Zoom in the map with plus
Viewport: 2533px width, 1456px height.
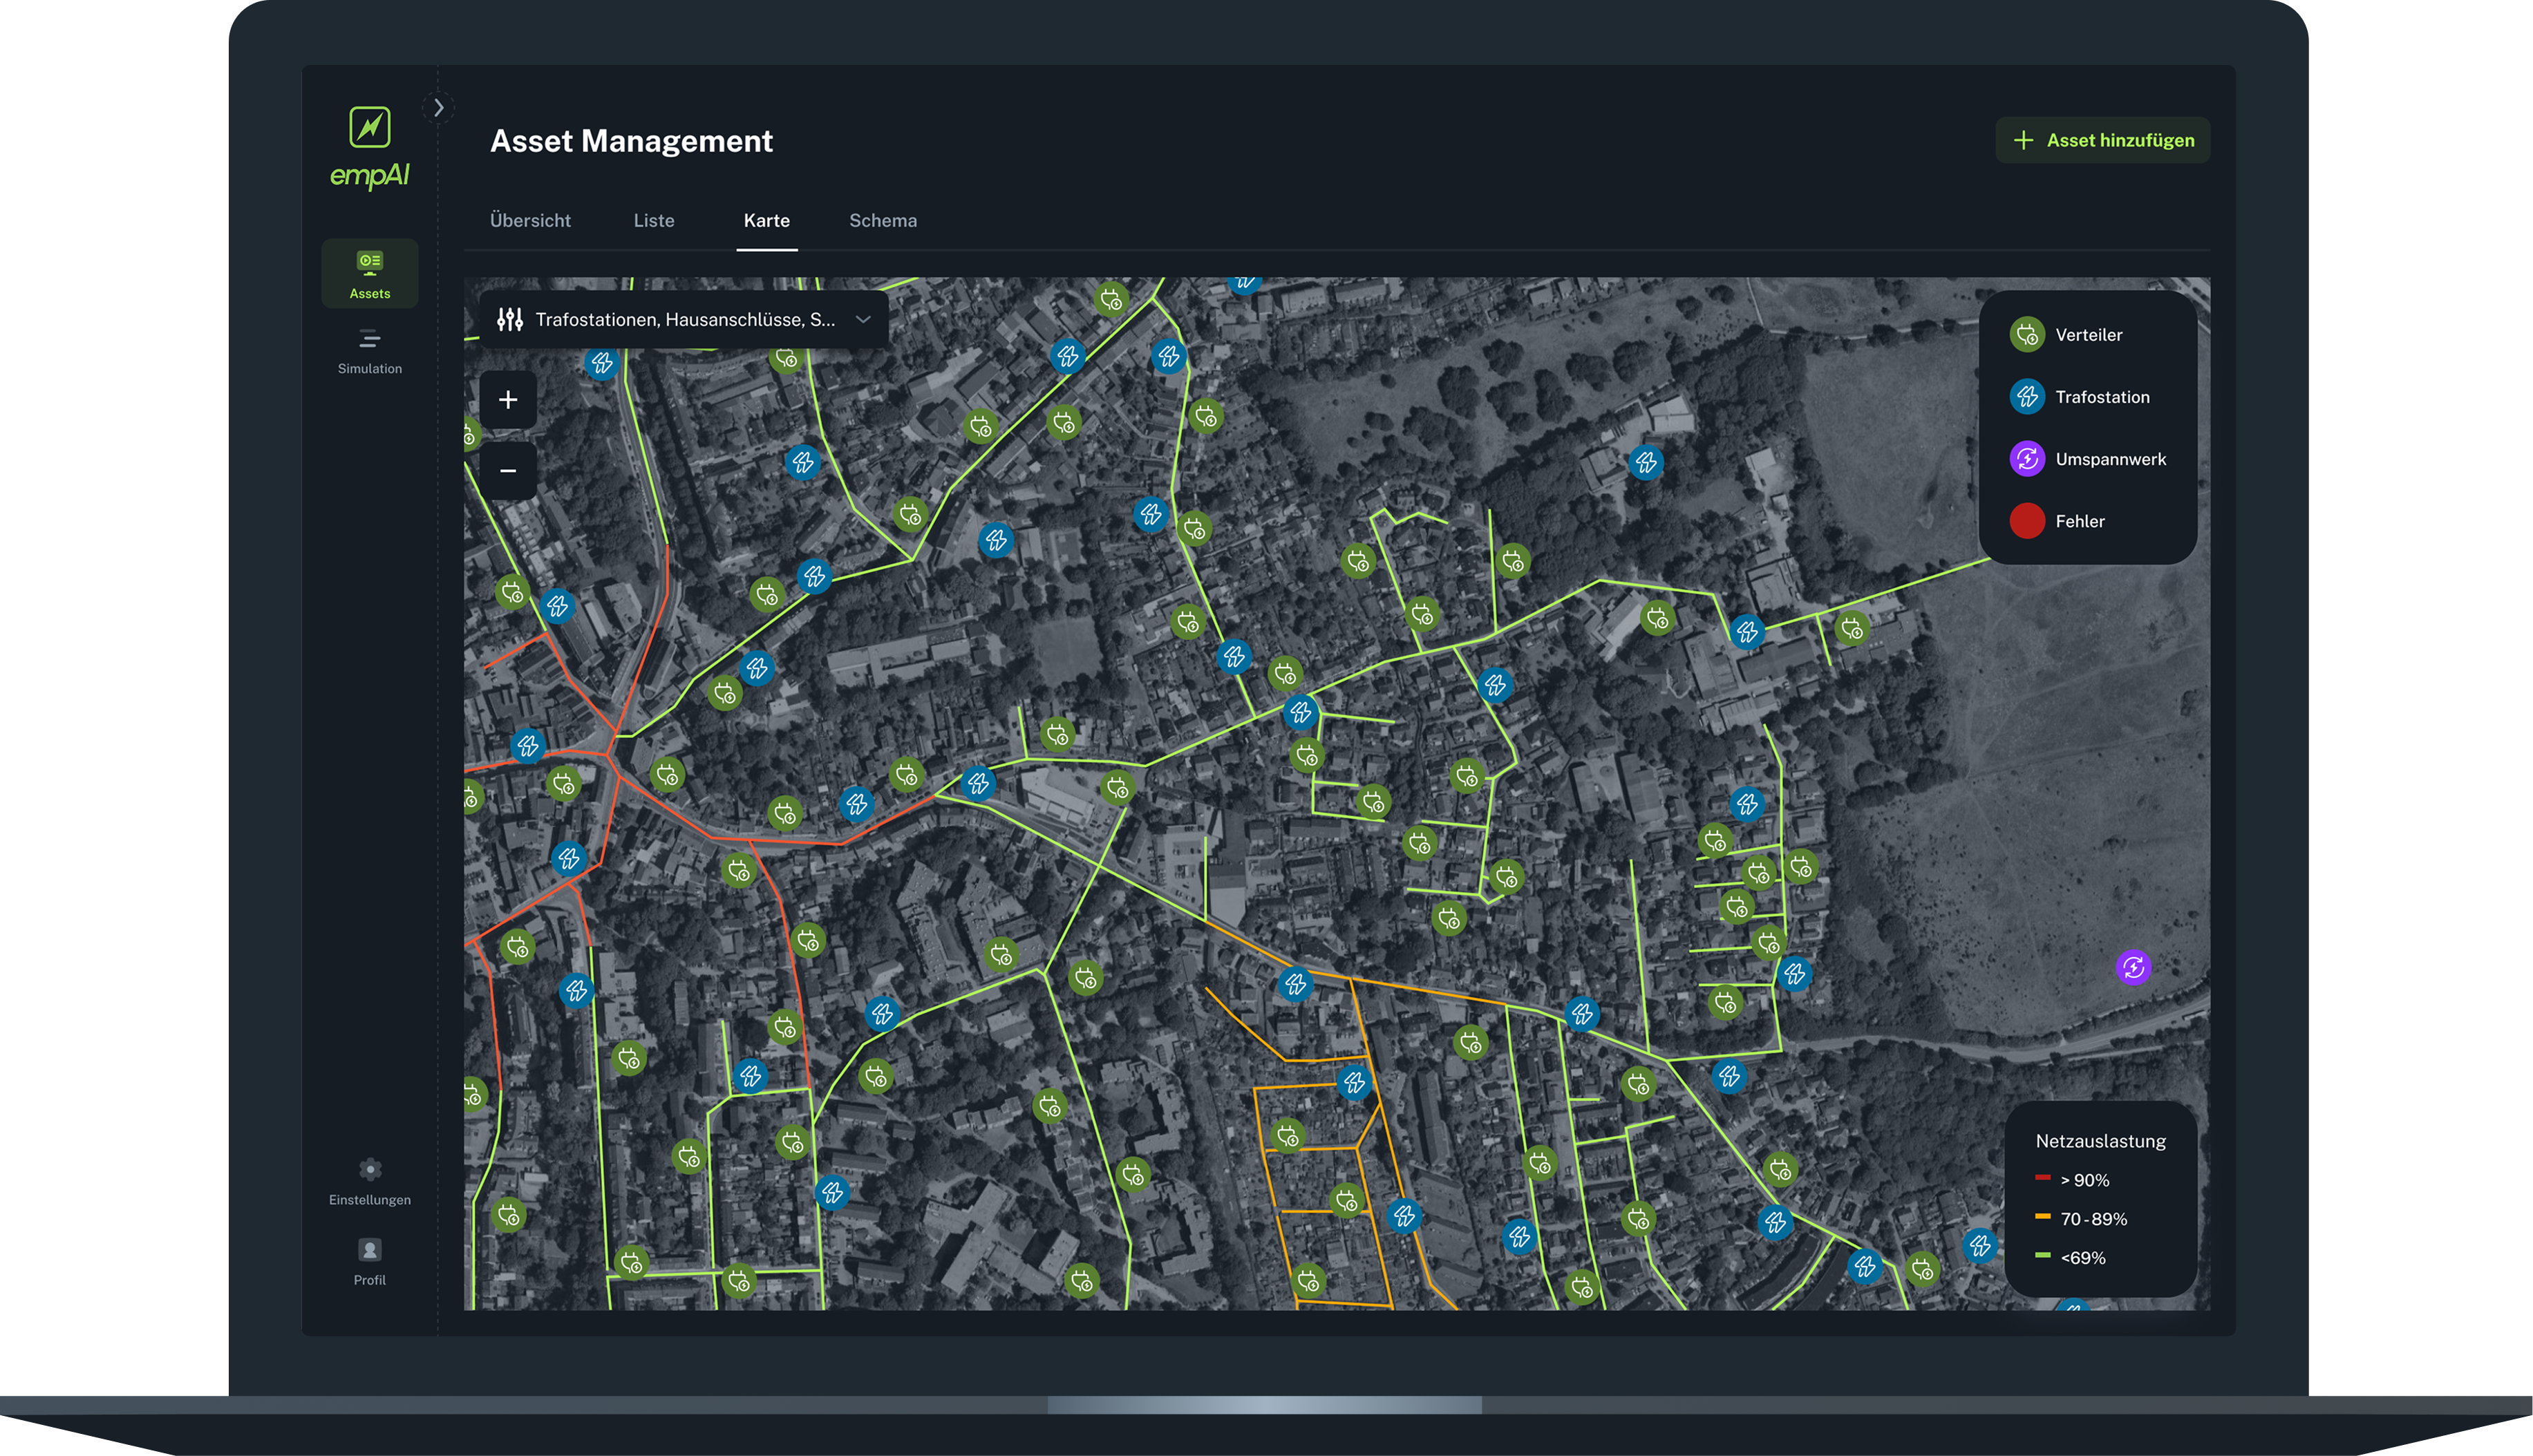[508, 400]
